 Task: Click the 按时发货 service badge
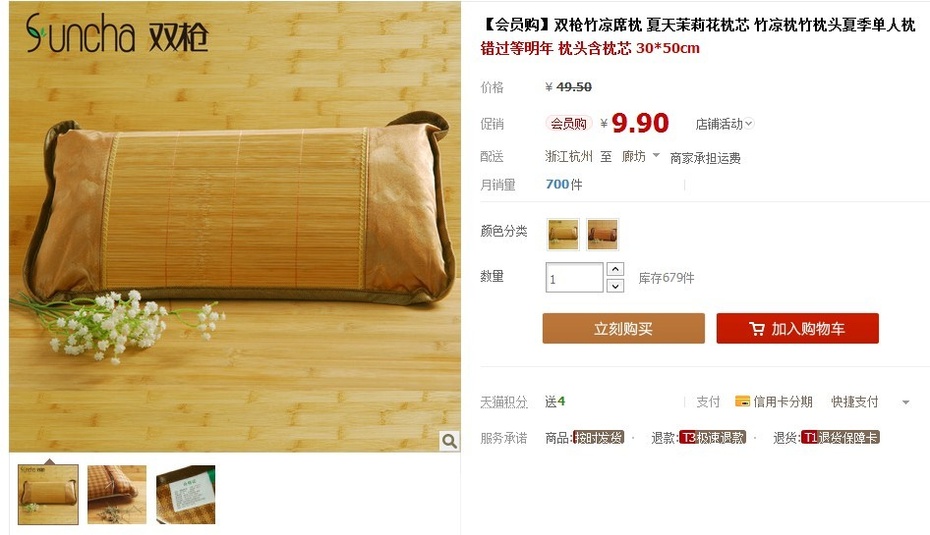(598, 438)
